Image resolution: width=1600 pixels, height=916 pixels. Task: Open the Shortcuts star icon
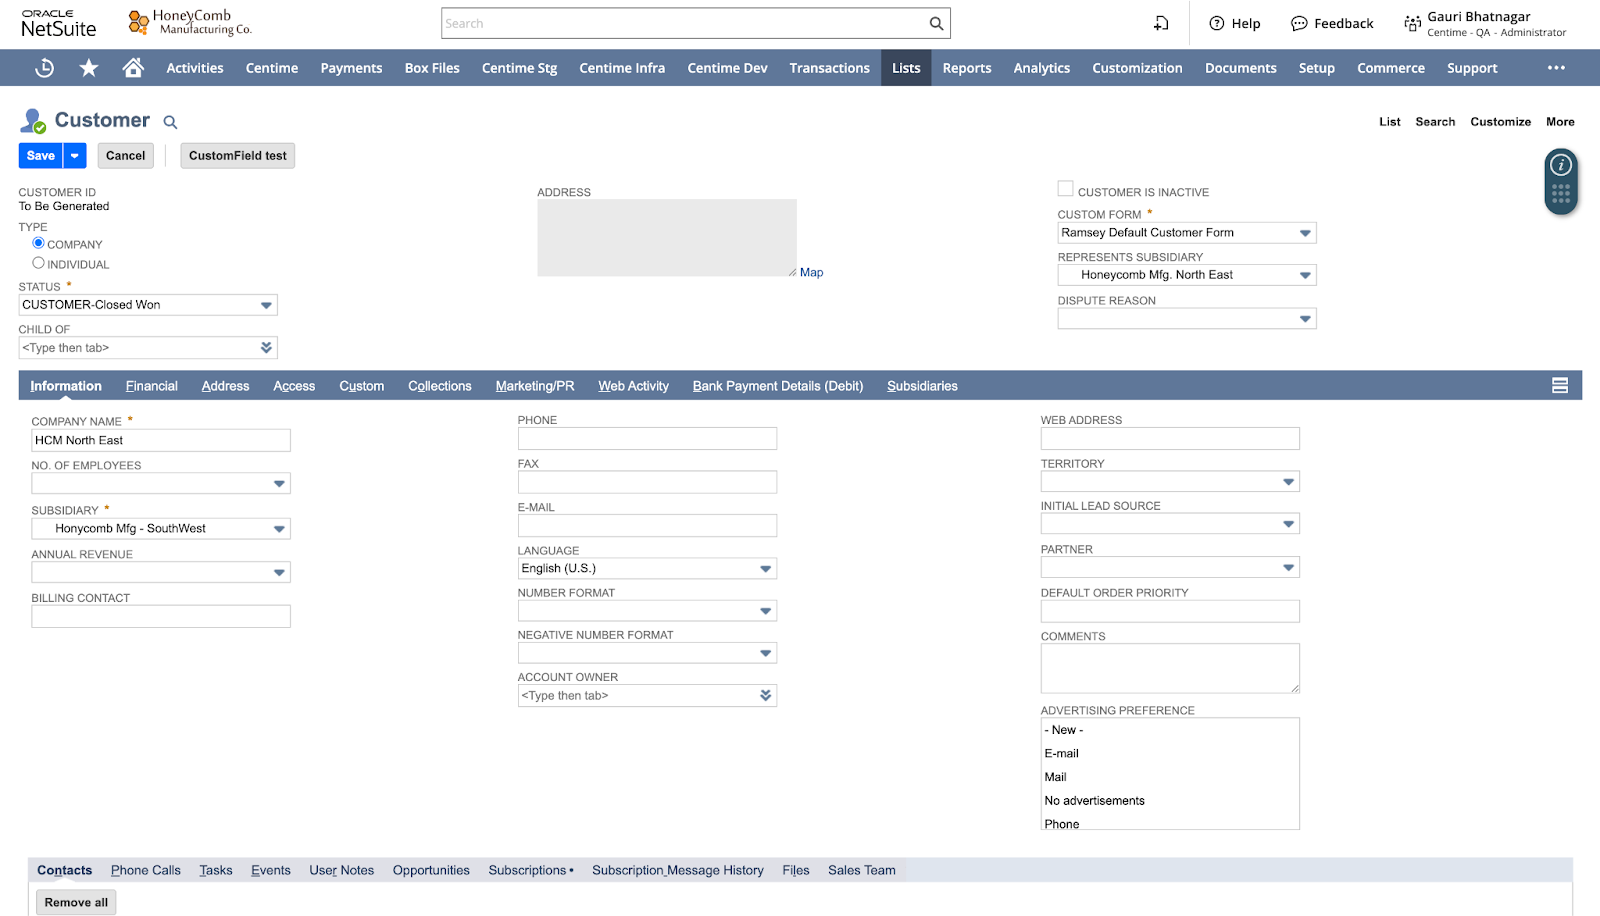pyautogui.click(x=89, y=68)
